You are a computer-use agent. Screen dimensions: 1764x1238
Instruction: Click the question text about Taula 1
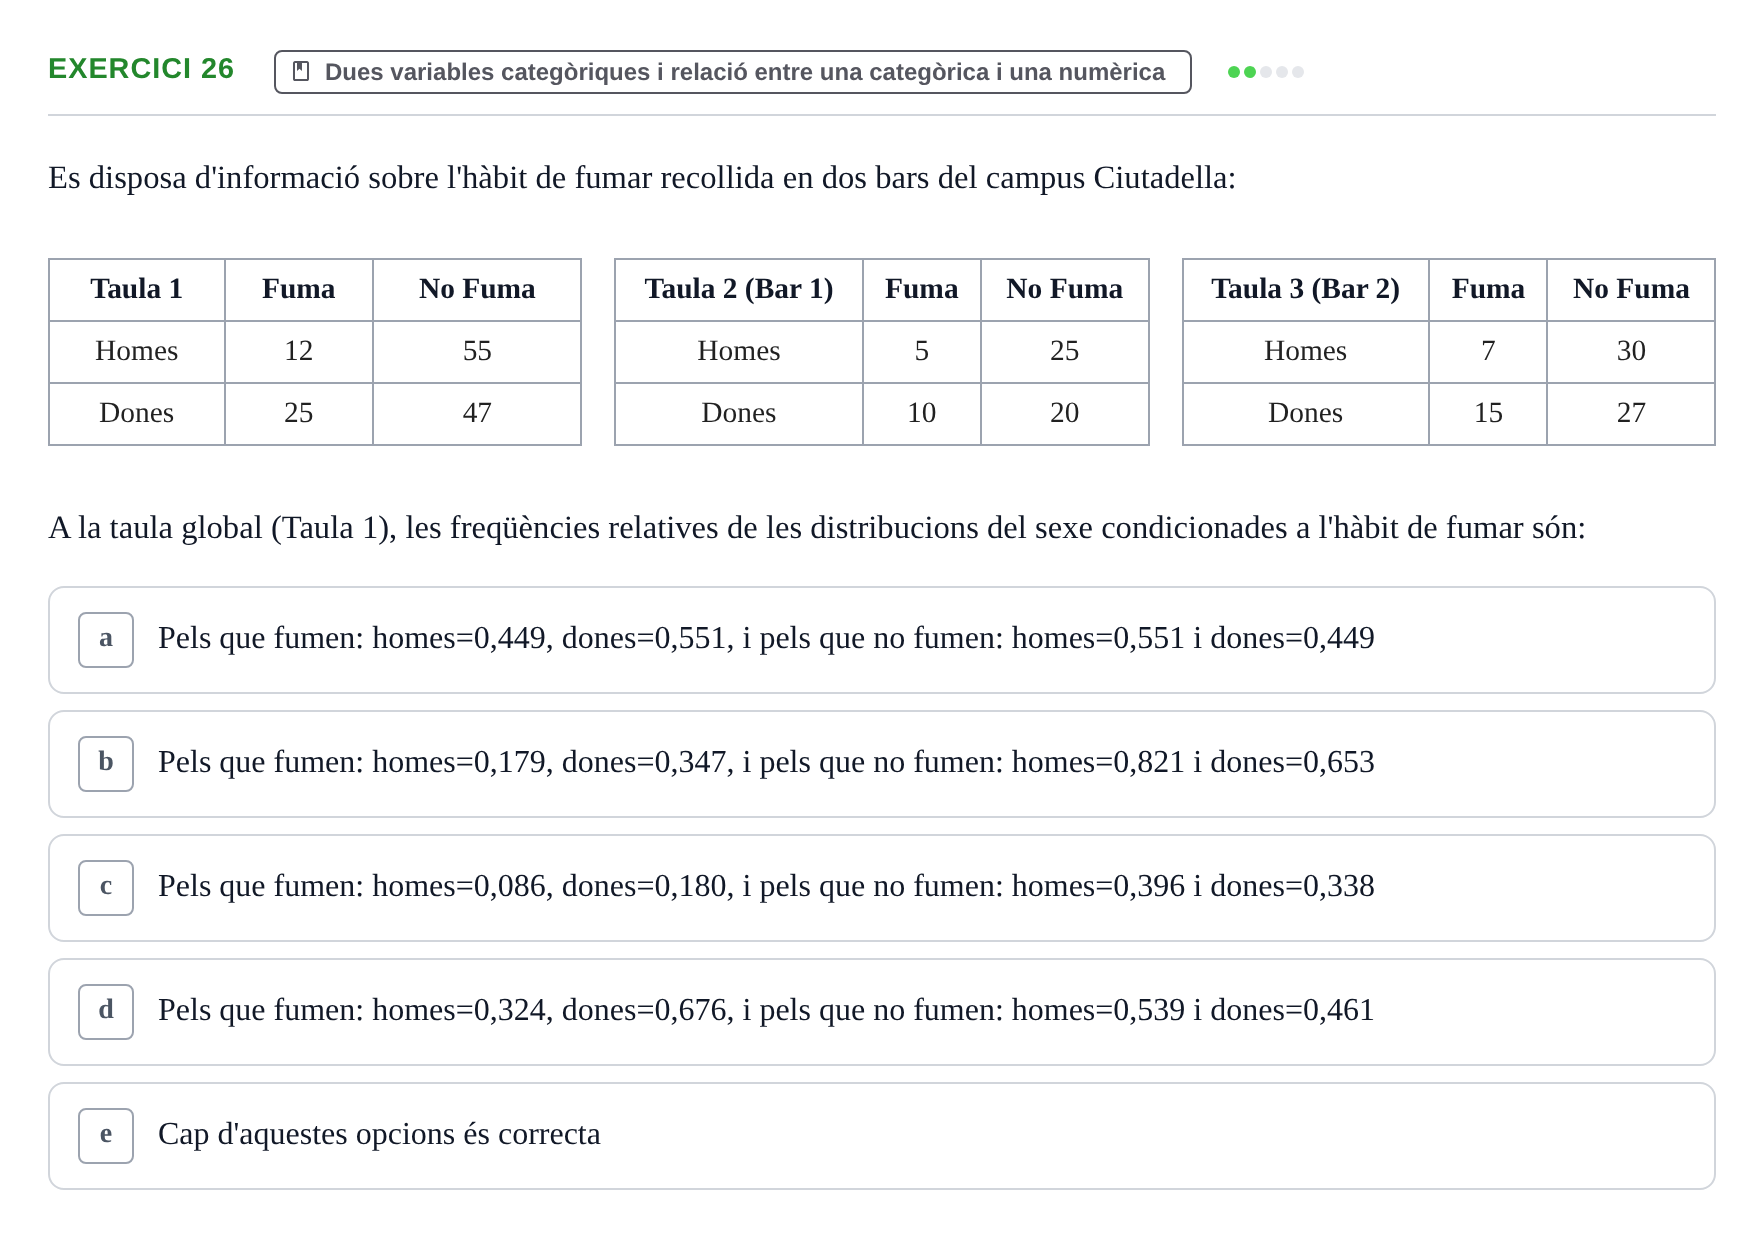tap(817, 528)
